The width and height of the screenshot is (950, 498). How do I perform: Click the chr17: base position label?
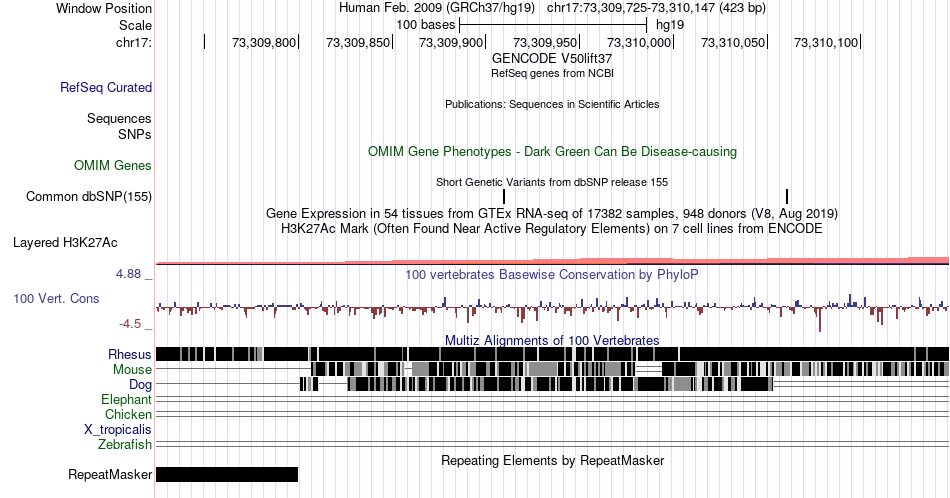pyautogui.click(x=133, y=42)
